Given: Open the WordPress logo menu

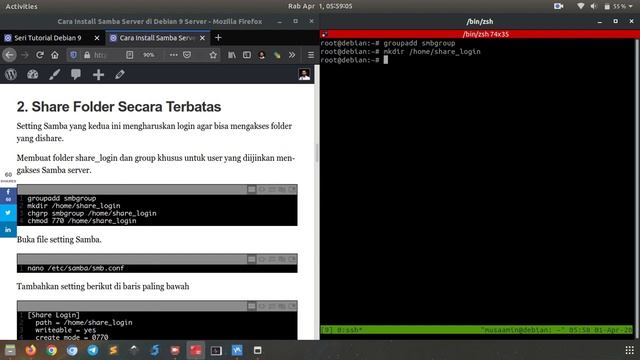Looking at the screenshot, I should point(11,74).
